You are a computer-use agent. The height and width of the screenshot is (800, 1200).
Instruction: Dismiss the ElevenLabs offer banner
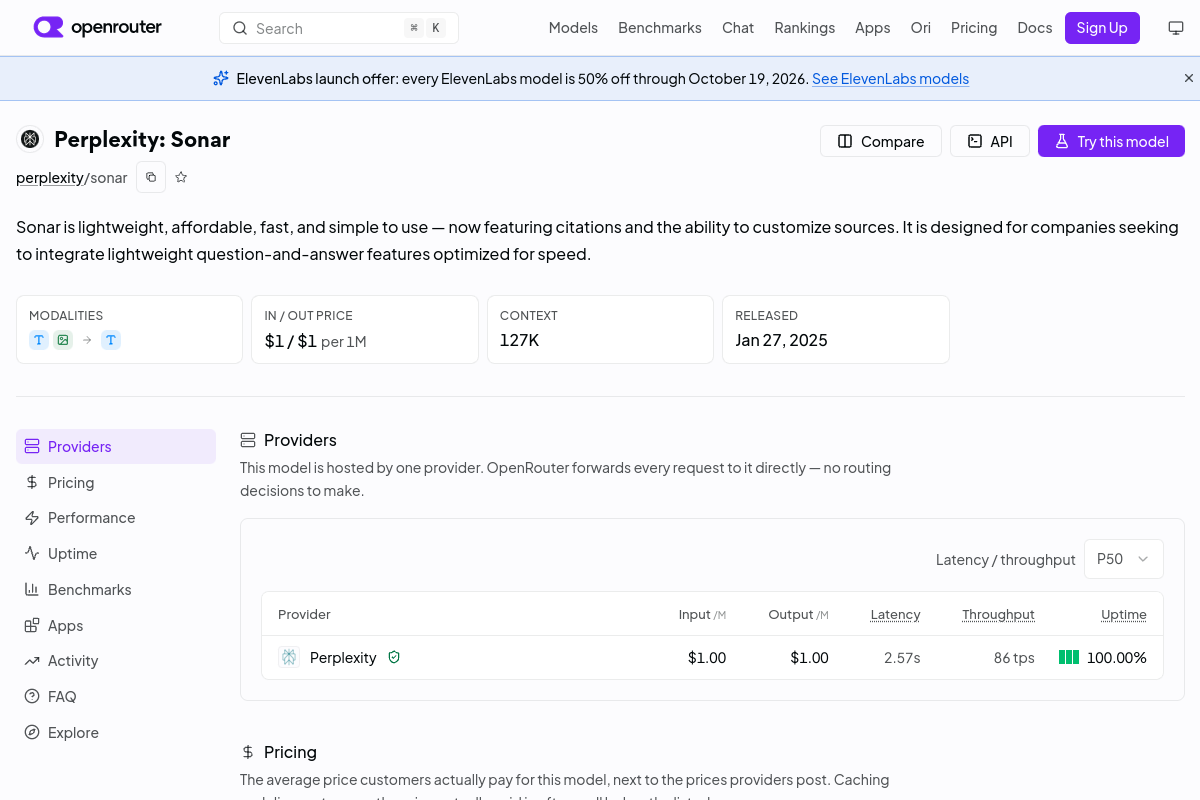point(1189,78)
